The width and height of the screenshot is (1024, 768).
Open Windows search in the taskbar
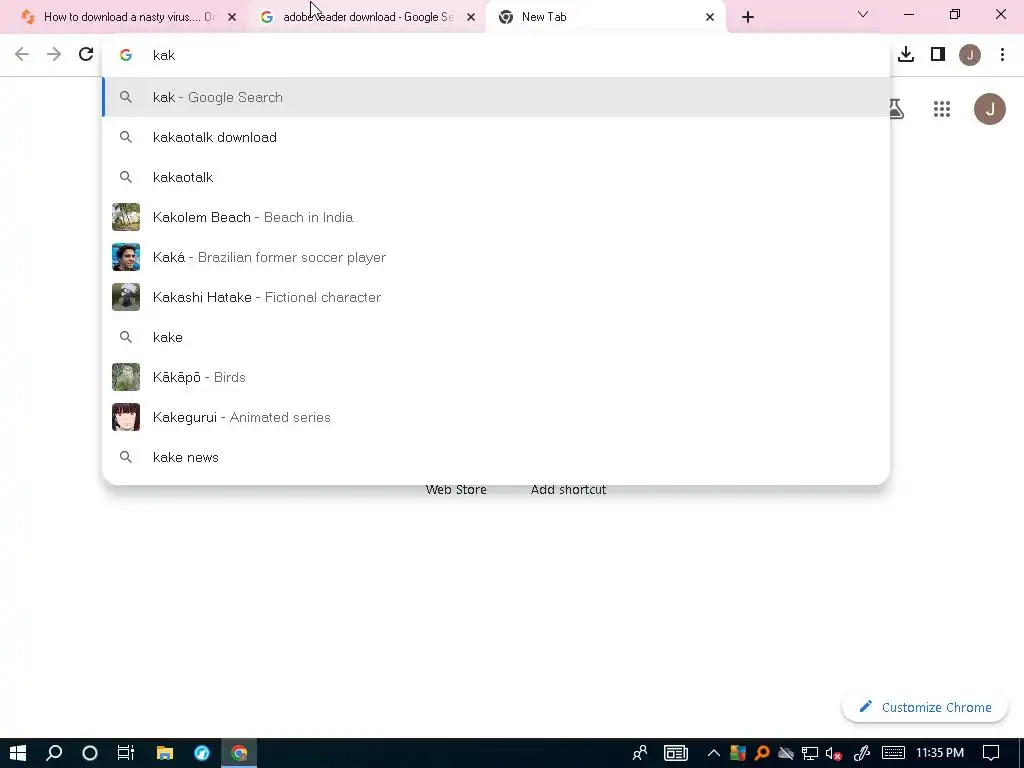54,753
